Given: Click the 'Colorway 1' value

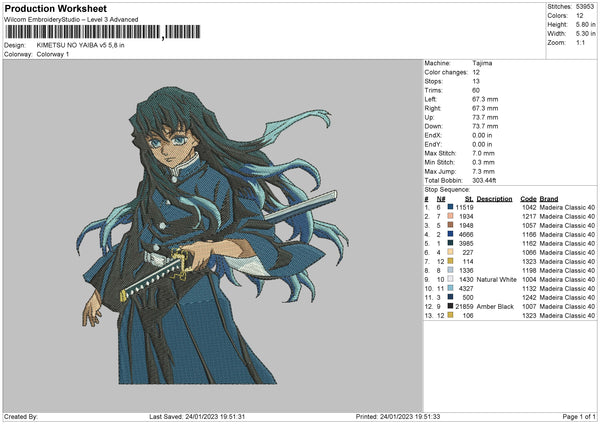Looking at the screenshot, I should (x=53, y=54).
